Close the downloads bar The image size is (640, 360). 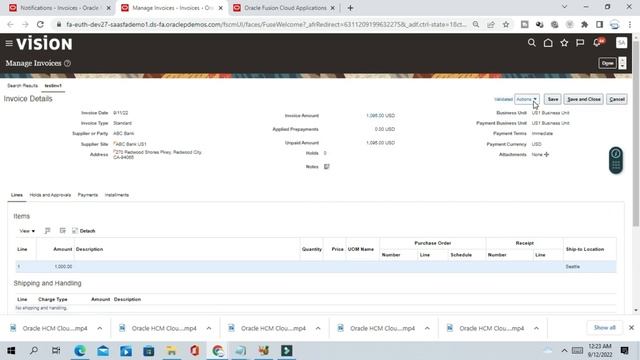[x=631, y=328]
